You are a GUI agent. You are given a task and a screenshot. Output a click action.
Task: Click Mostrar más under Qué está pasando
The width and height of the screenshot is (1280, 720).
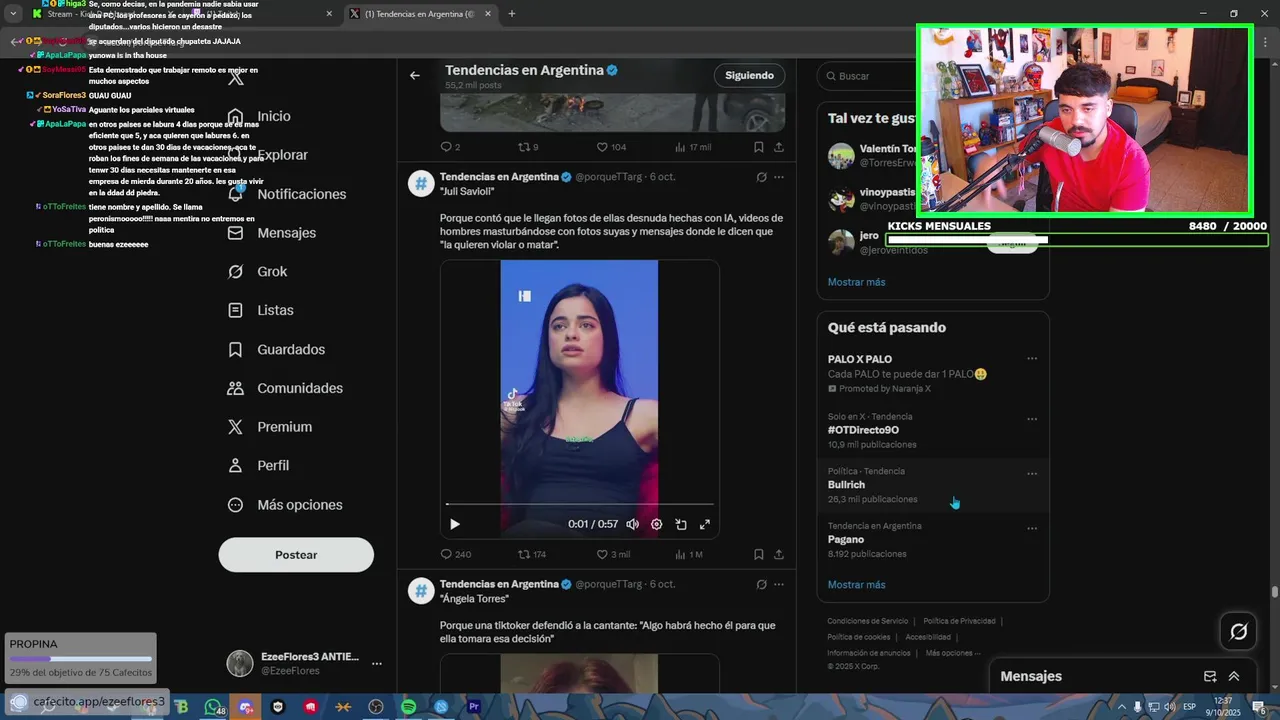[x=856, y=585]
